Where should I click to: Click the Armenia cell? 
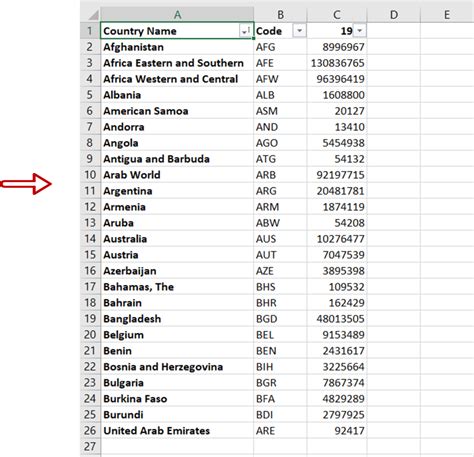click(177, 207)
